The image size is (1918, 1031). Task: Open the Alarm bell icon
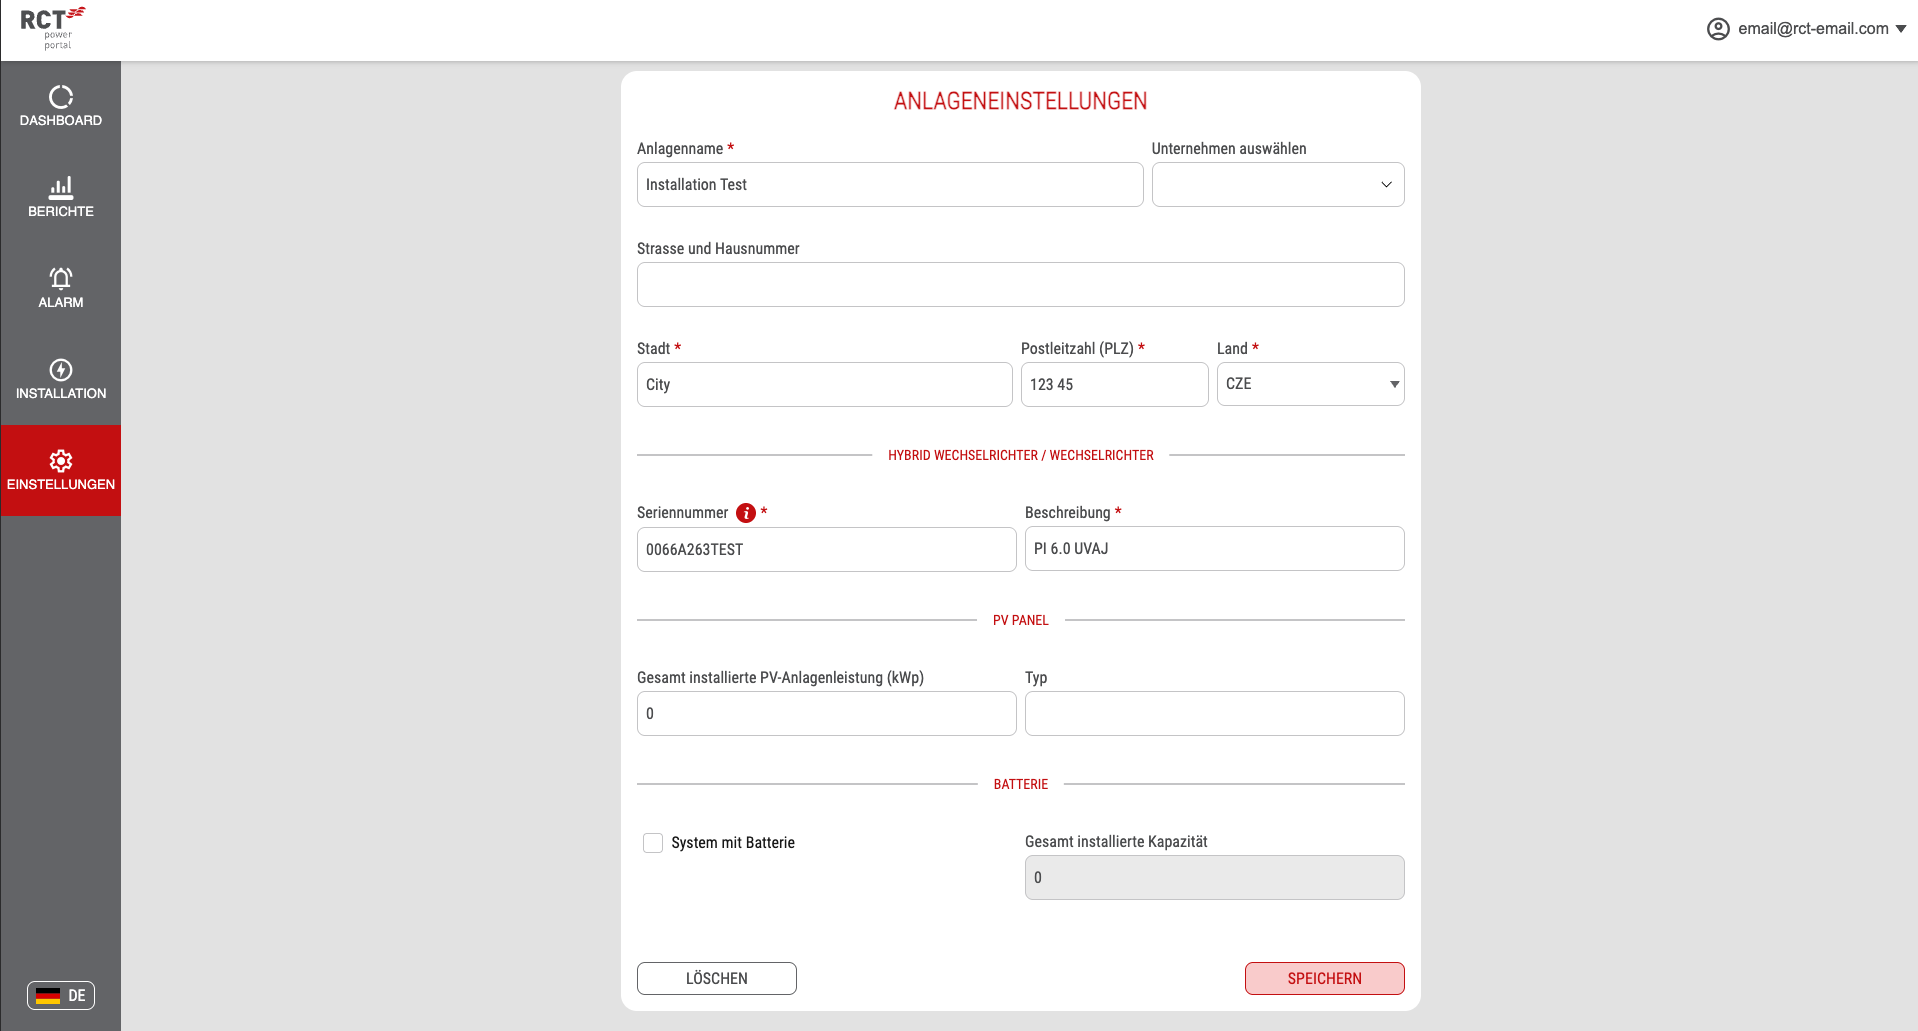[61, 278]
